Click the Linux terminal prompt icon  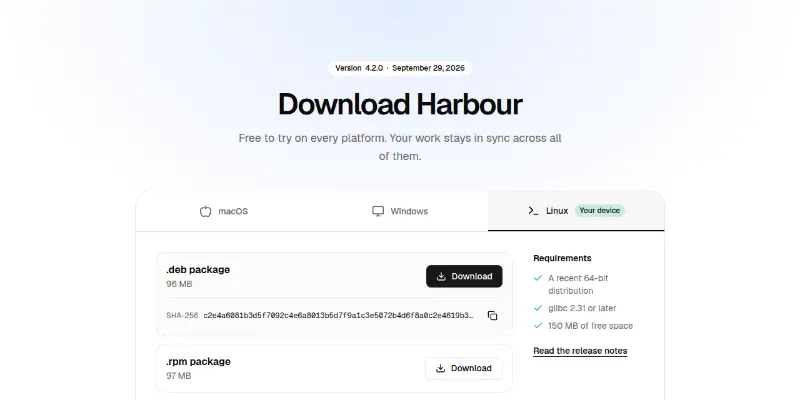(x=533, y=211)
